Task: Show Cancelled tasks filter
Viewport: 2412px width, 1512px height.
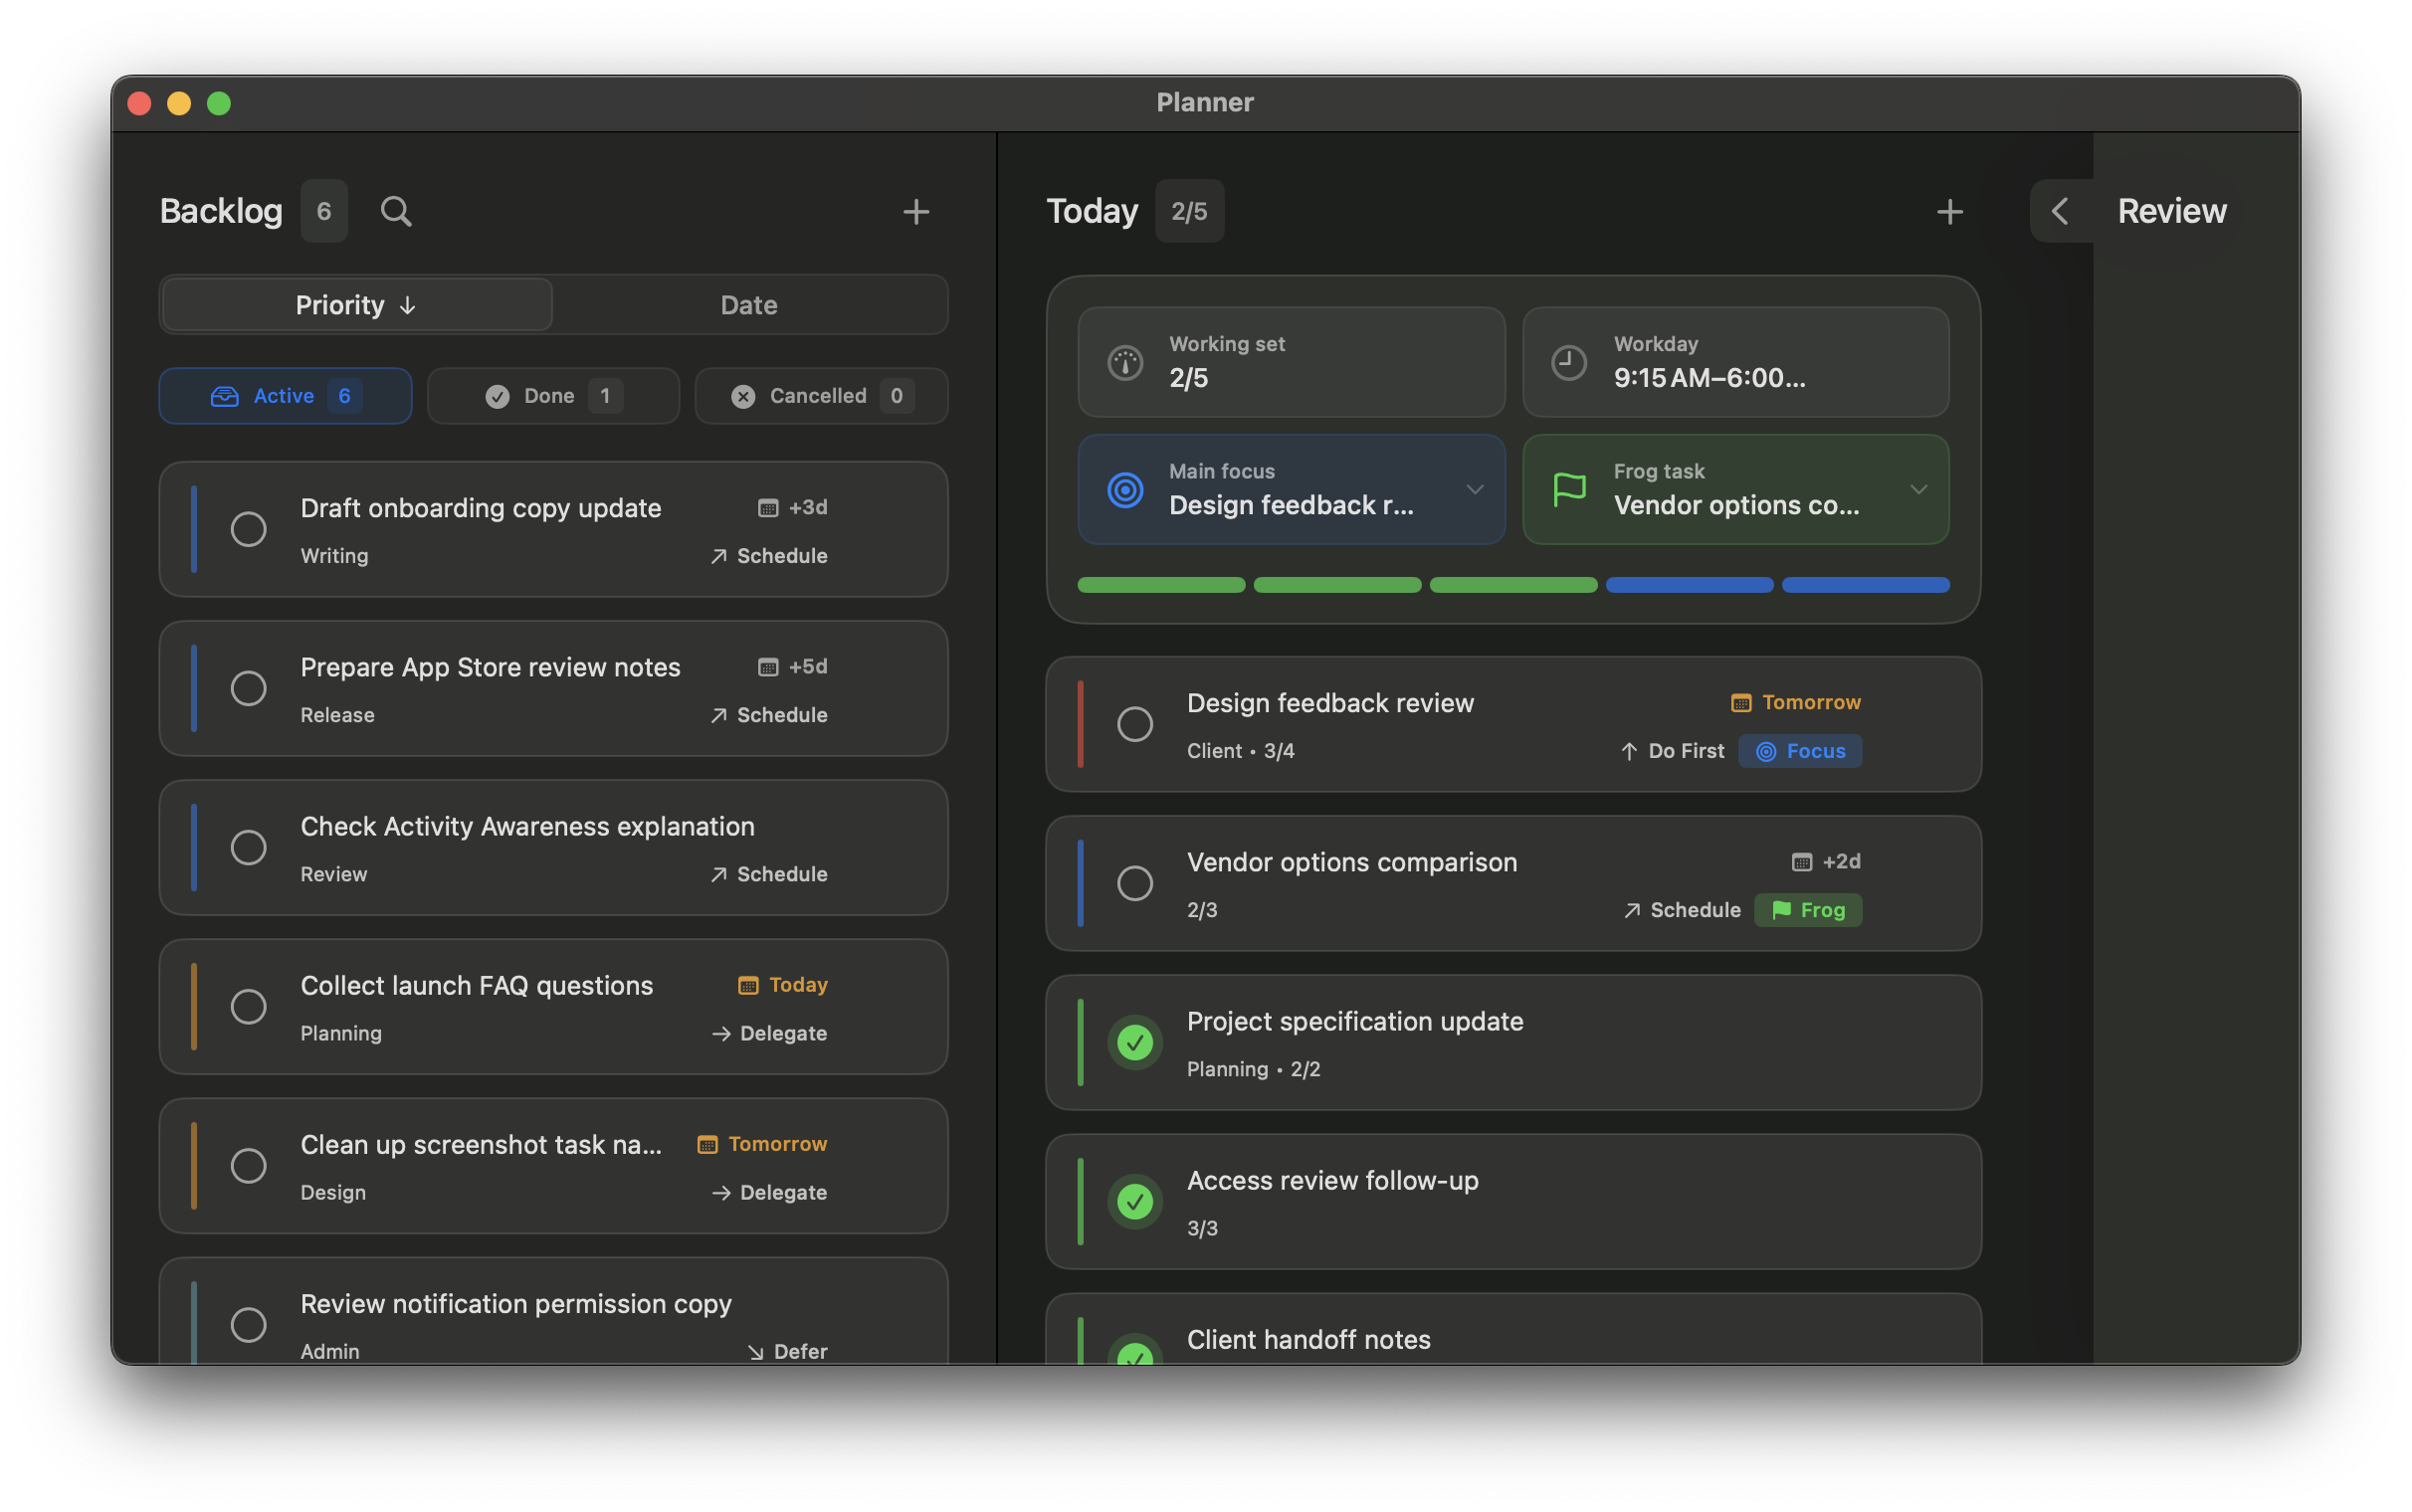Action: click(821, 396)
